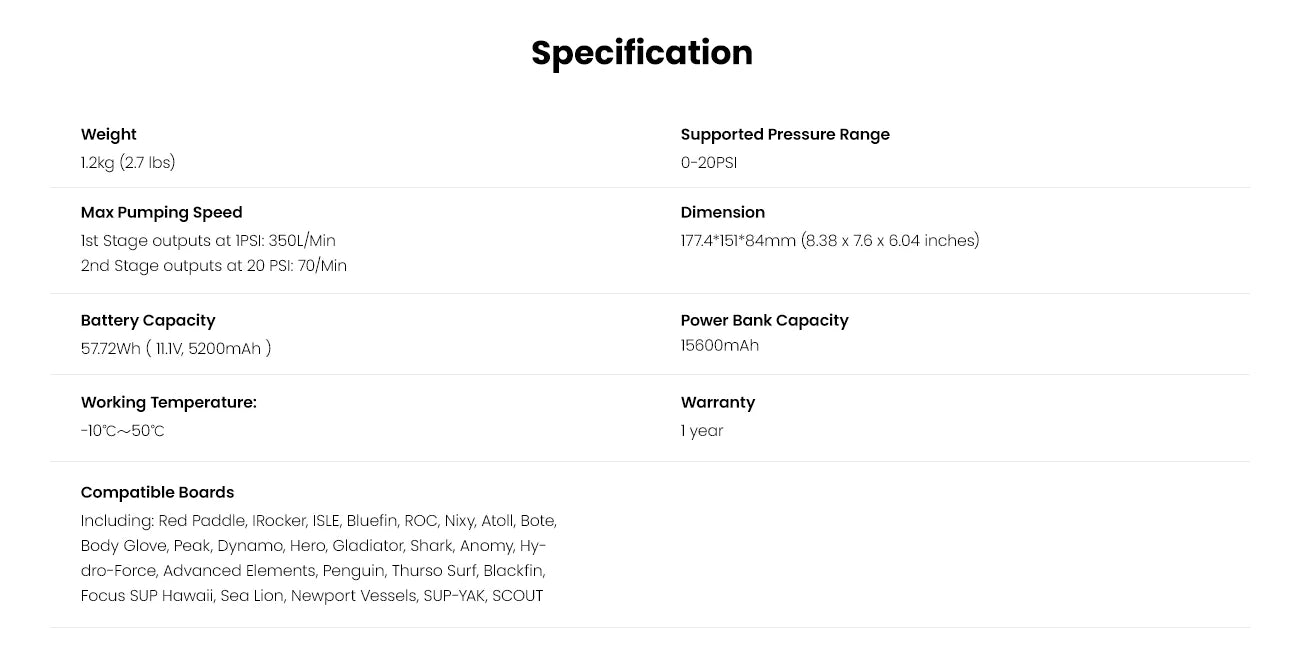Image resolution: width=1300 pixels, height=650 pixels.
Task: Click the 15600mAh value
Action: click(x=719, y=346)
